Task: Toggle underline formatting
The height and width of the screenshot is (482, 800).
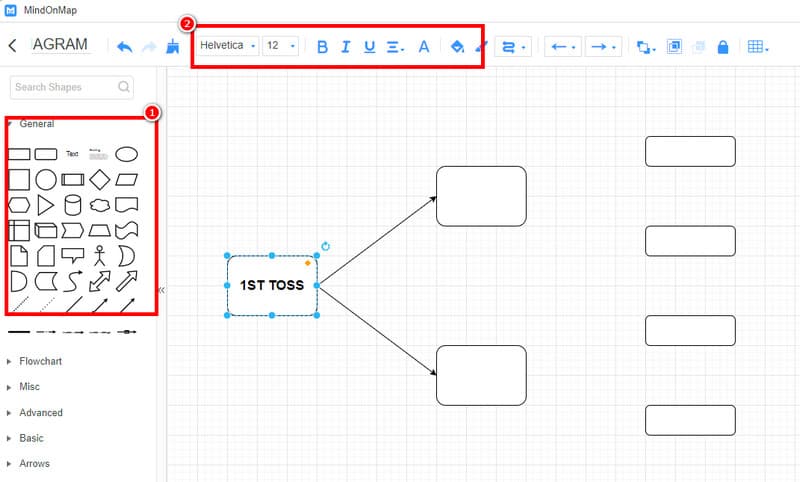Action: tap(369, 47)
